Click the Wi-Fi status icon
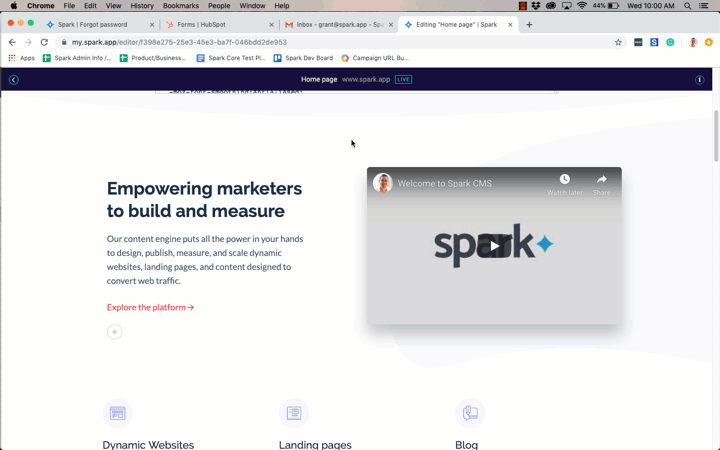 pos(582,6)
